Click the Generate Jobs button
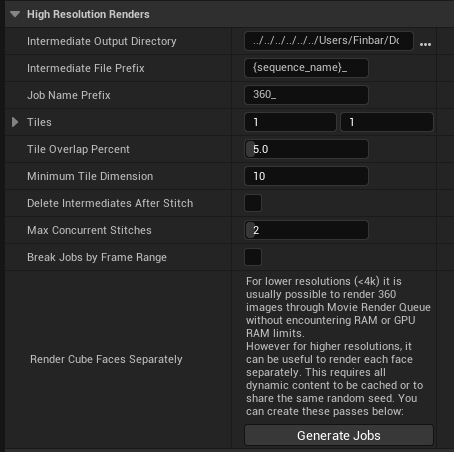 point(339,435)
